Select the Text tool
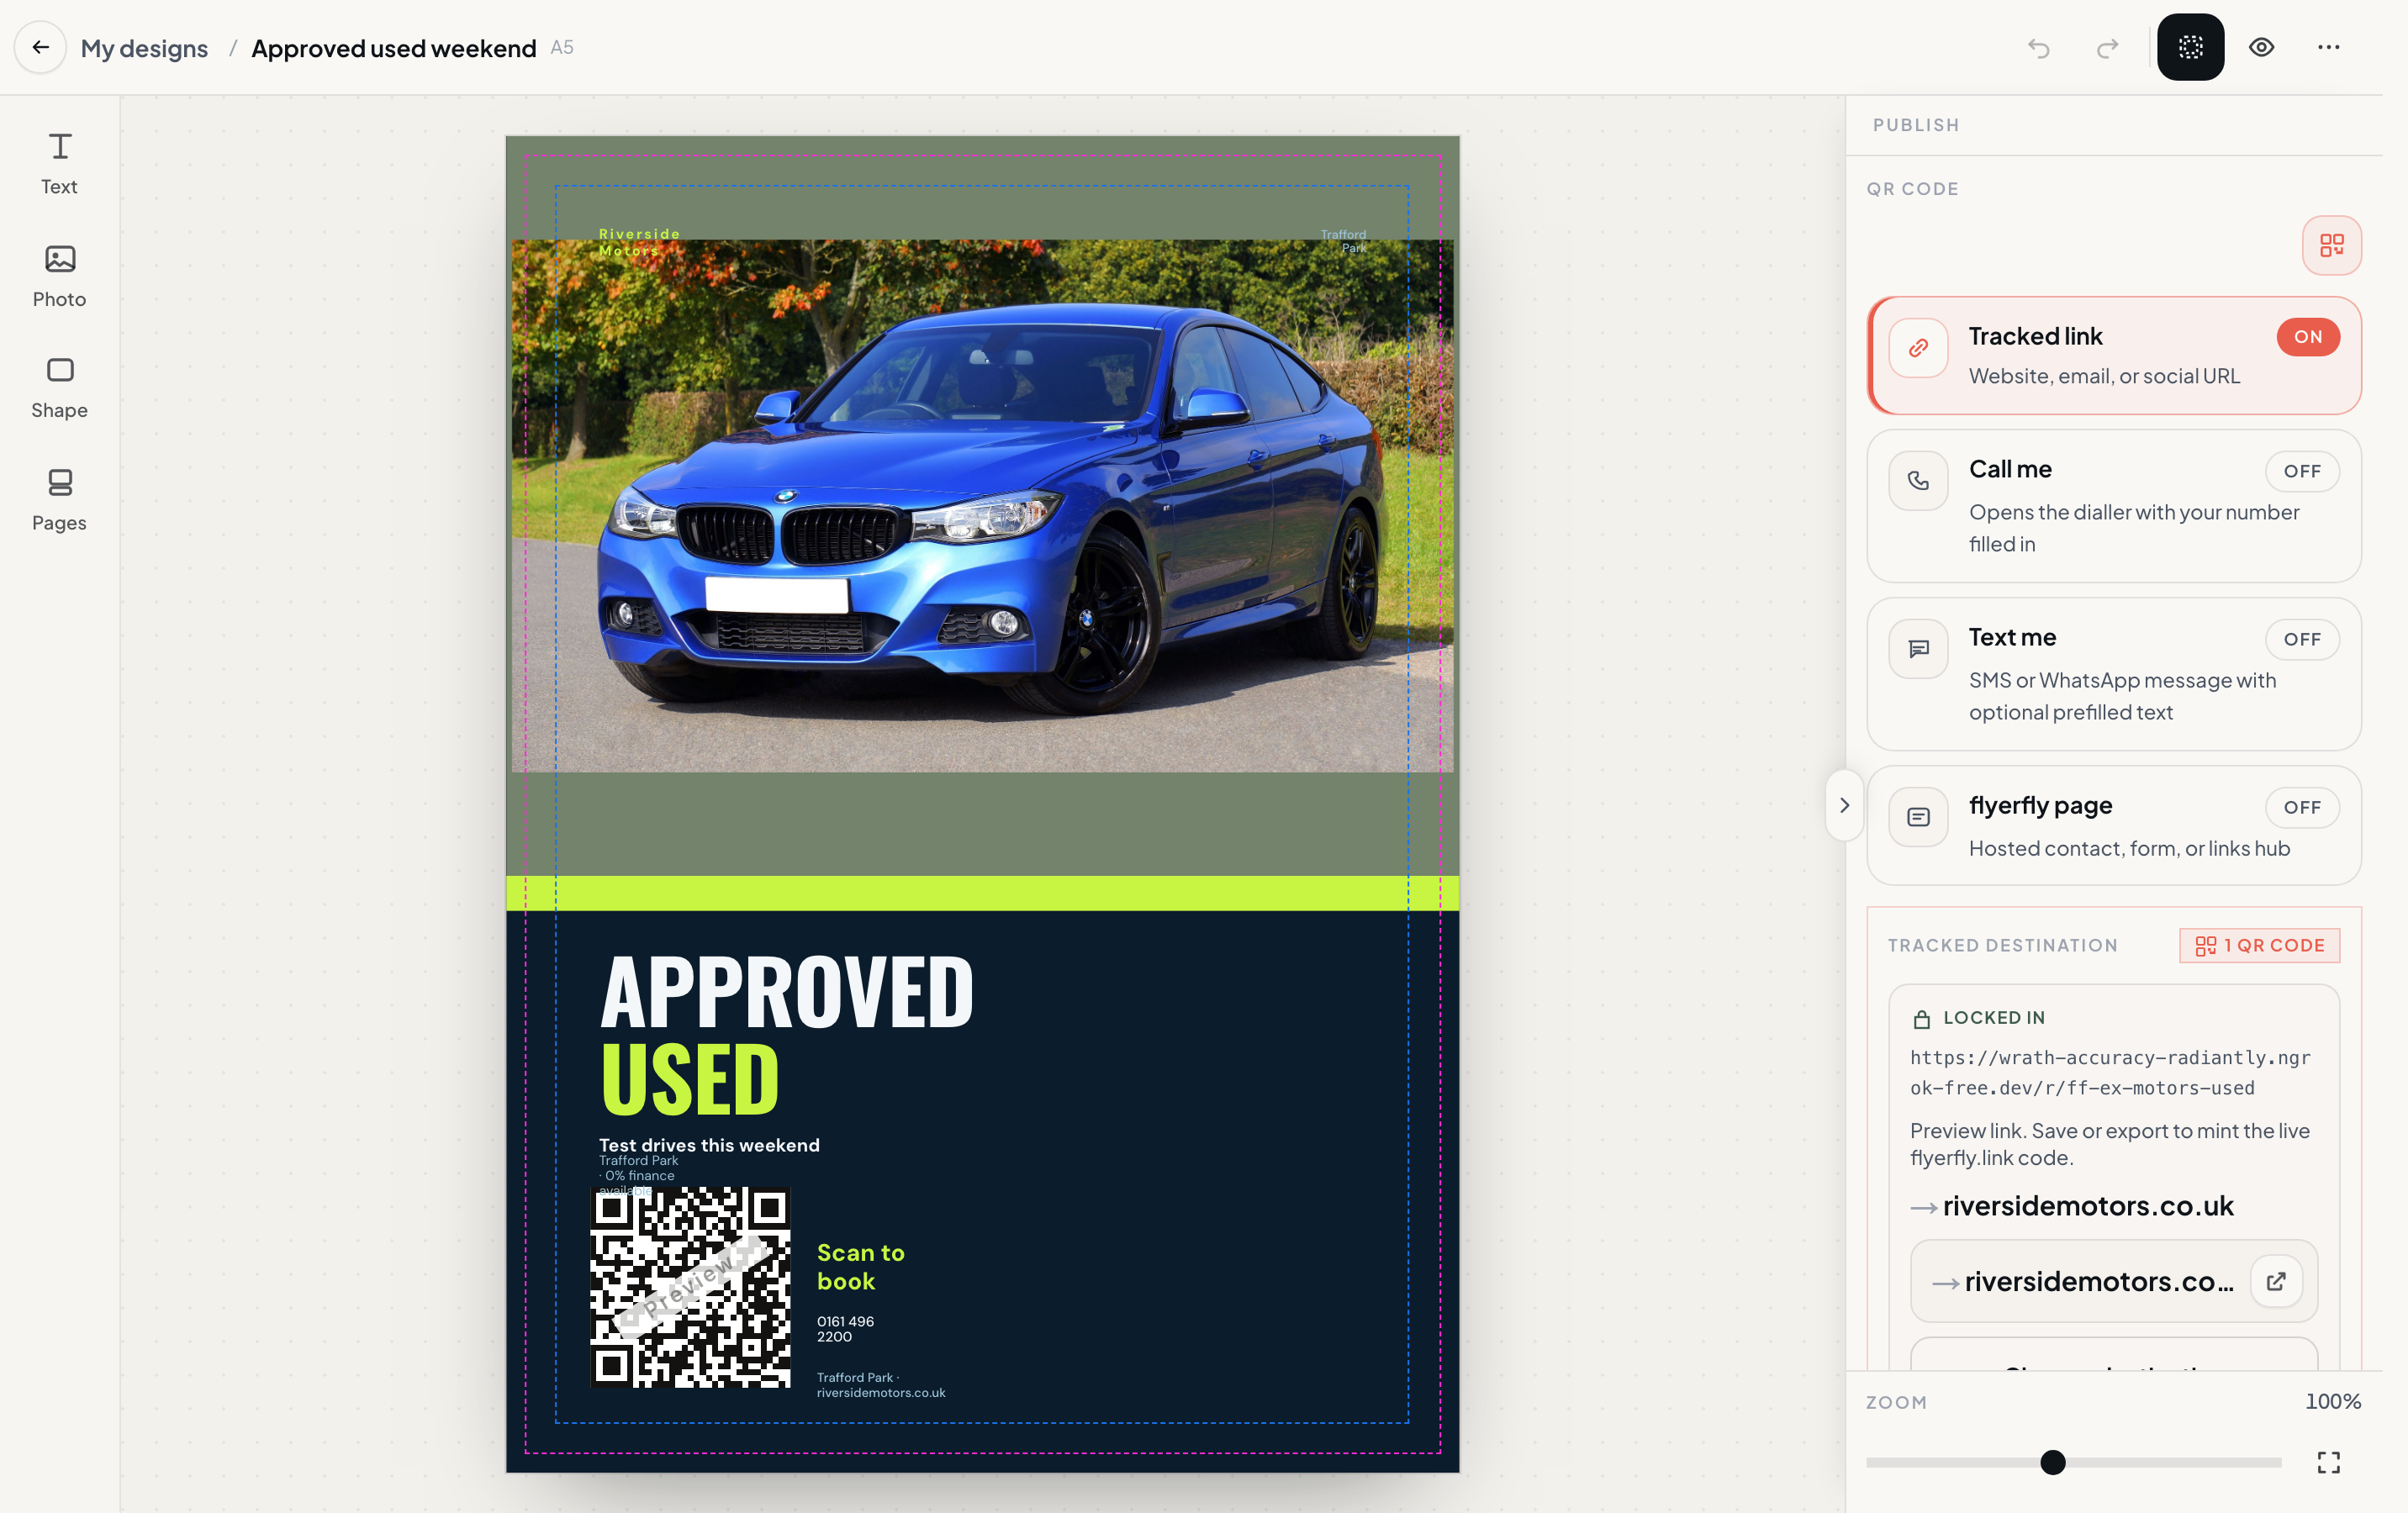Screen dimensions: 2408x1513 (x=59, y=165)
